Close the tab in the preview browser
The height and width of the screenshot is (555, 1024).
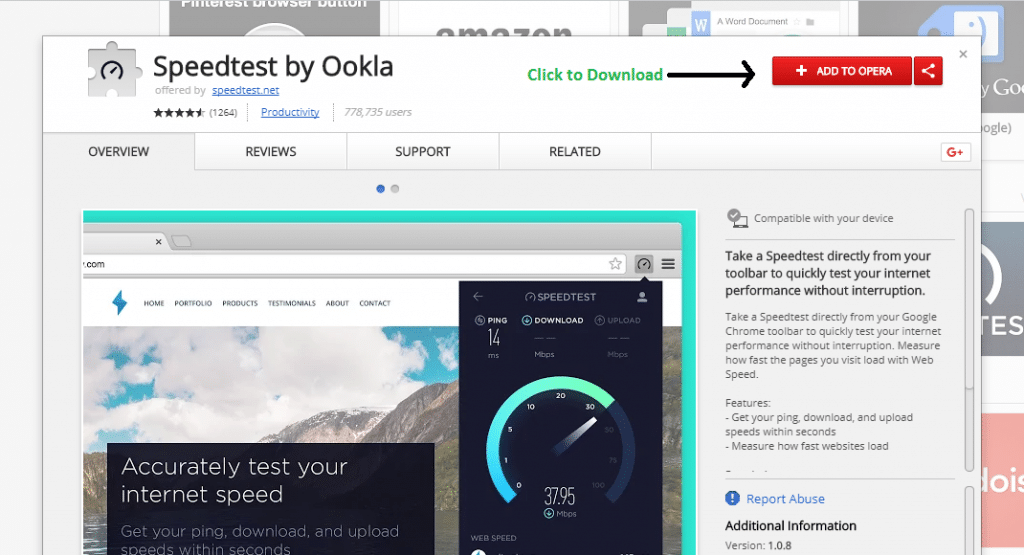159,242
